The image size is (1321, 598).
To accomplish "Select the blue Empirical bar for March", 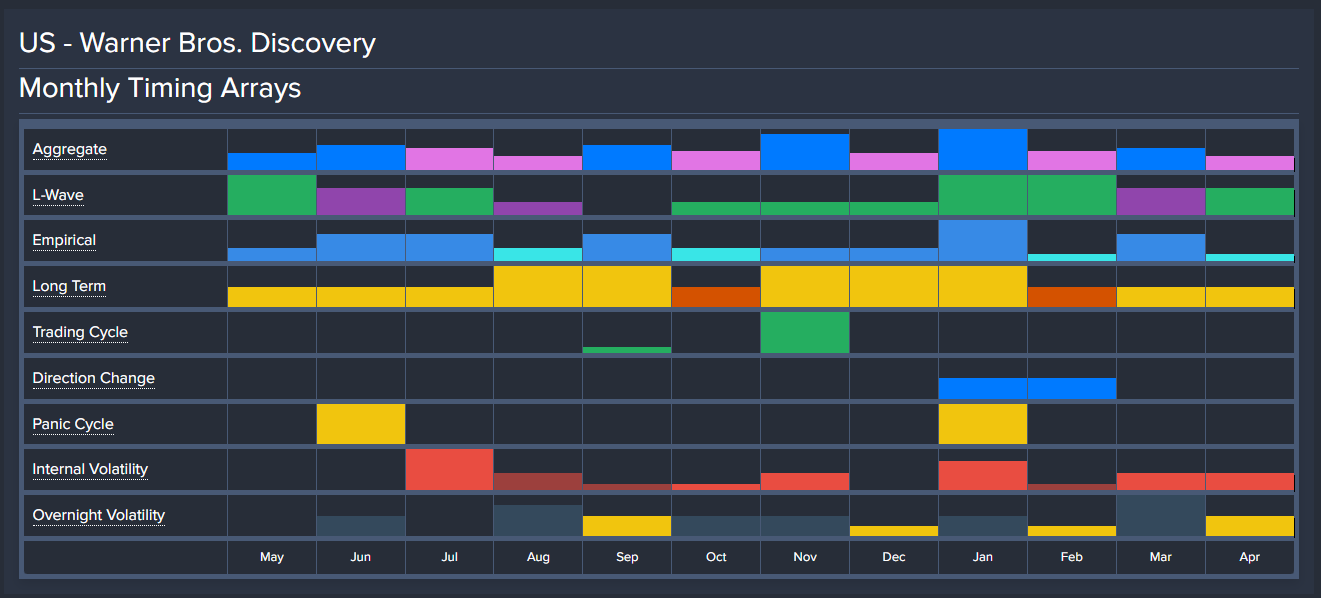I will [1161, 248].
